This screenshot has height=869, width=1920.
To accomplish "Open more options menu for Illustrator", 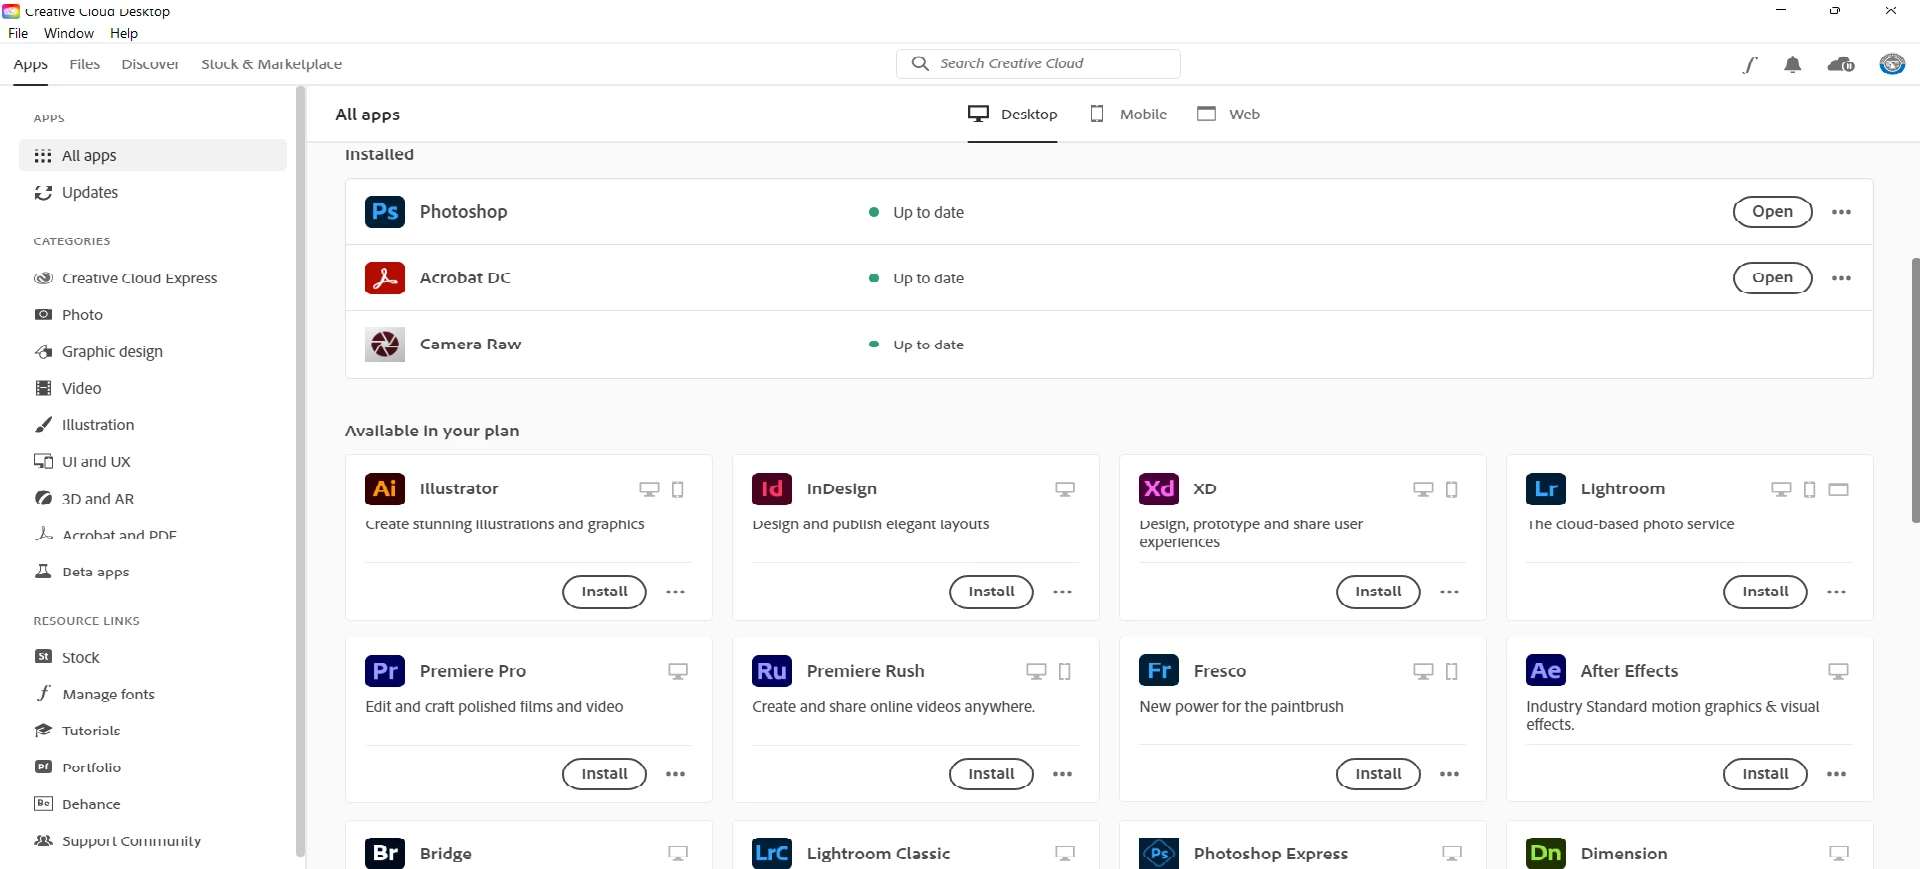I will (676, 592).
